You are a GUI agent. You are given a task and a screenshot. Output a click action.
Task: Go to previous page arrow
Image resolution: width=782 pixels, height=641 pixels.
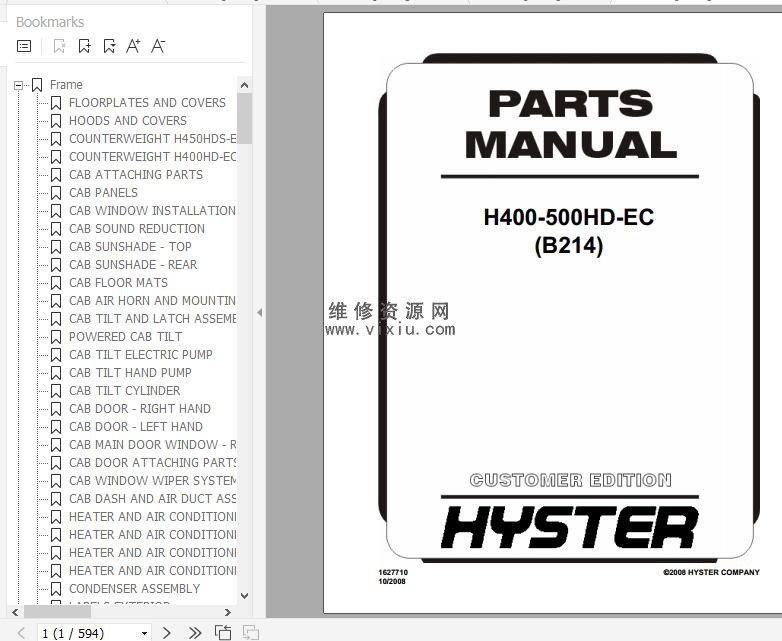click(21, 633)
